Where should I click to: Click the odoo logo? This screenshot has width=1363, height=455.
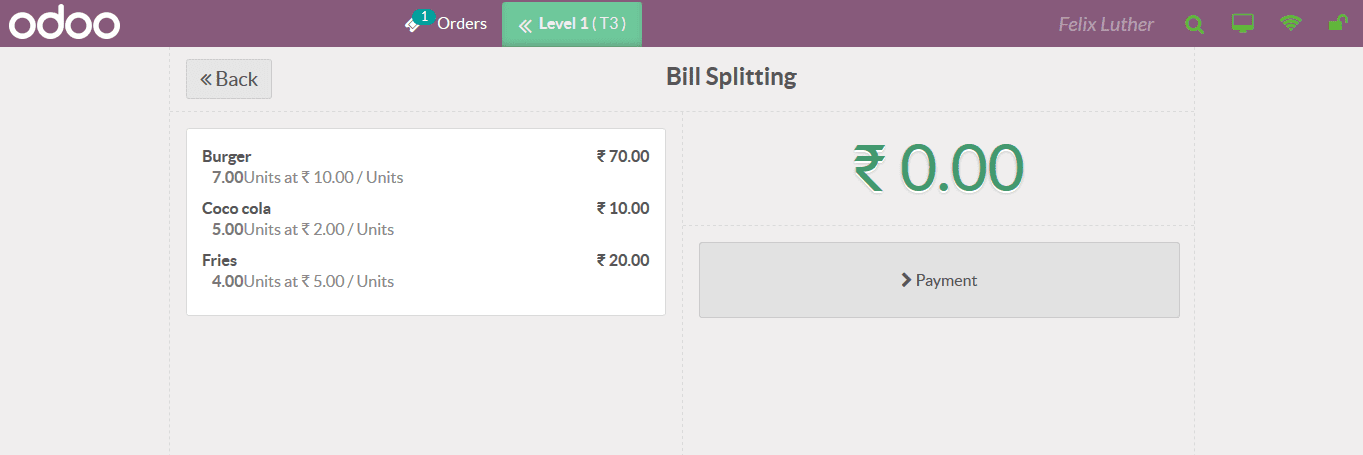(x=64, y=24)
